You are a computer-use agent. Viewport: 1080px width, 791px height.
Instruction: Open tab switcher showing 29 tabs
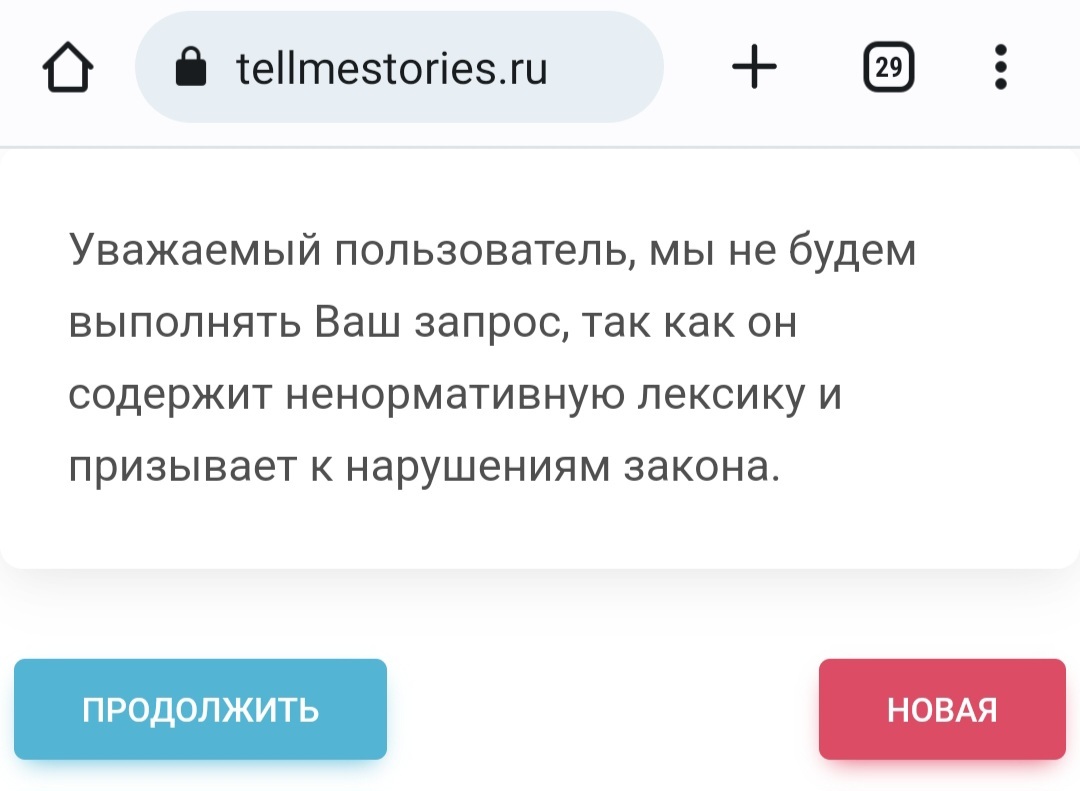[x=887, y=68]
